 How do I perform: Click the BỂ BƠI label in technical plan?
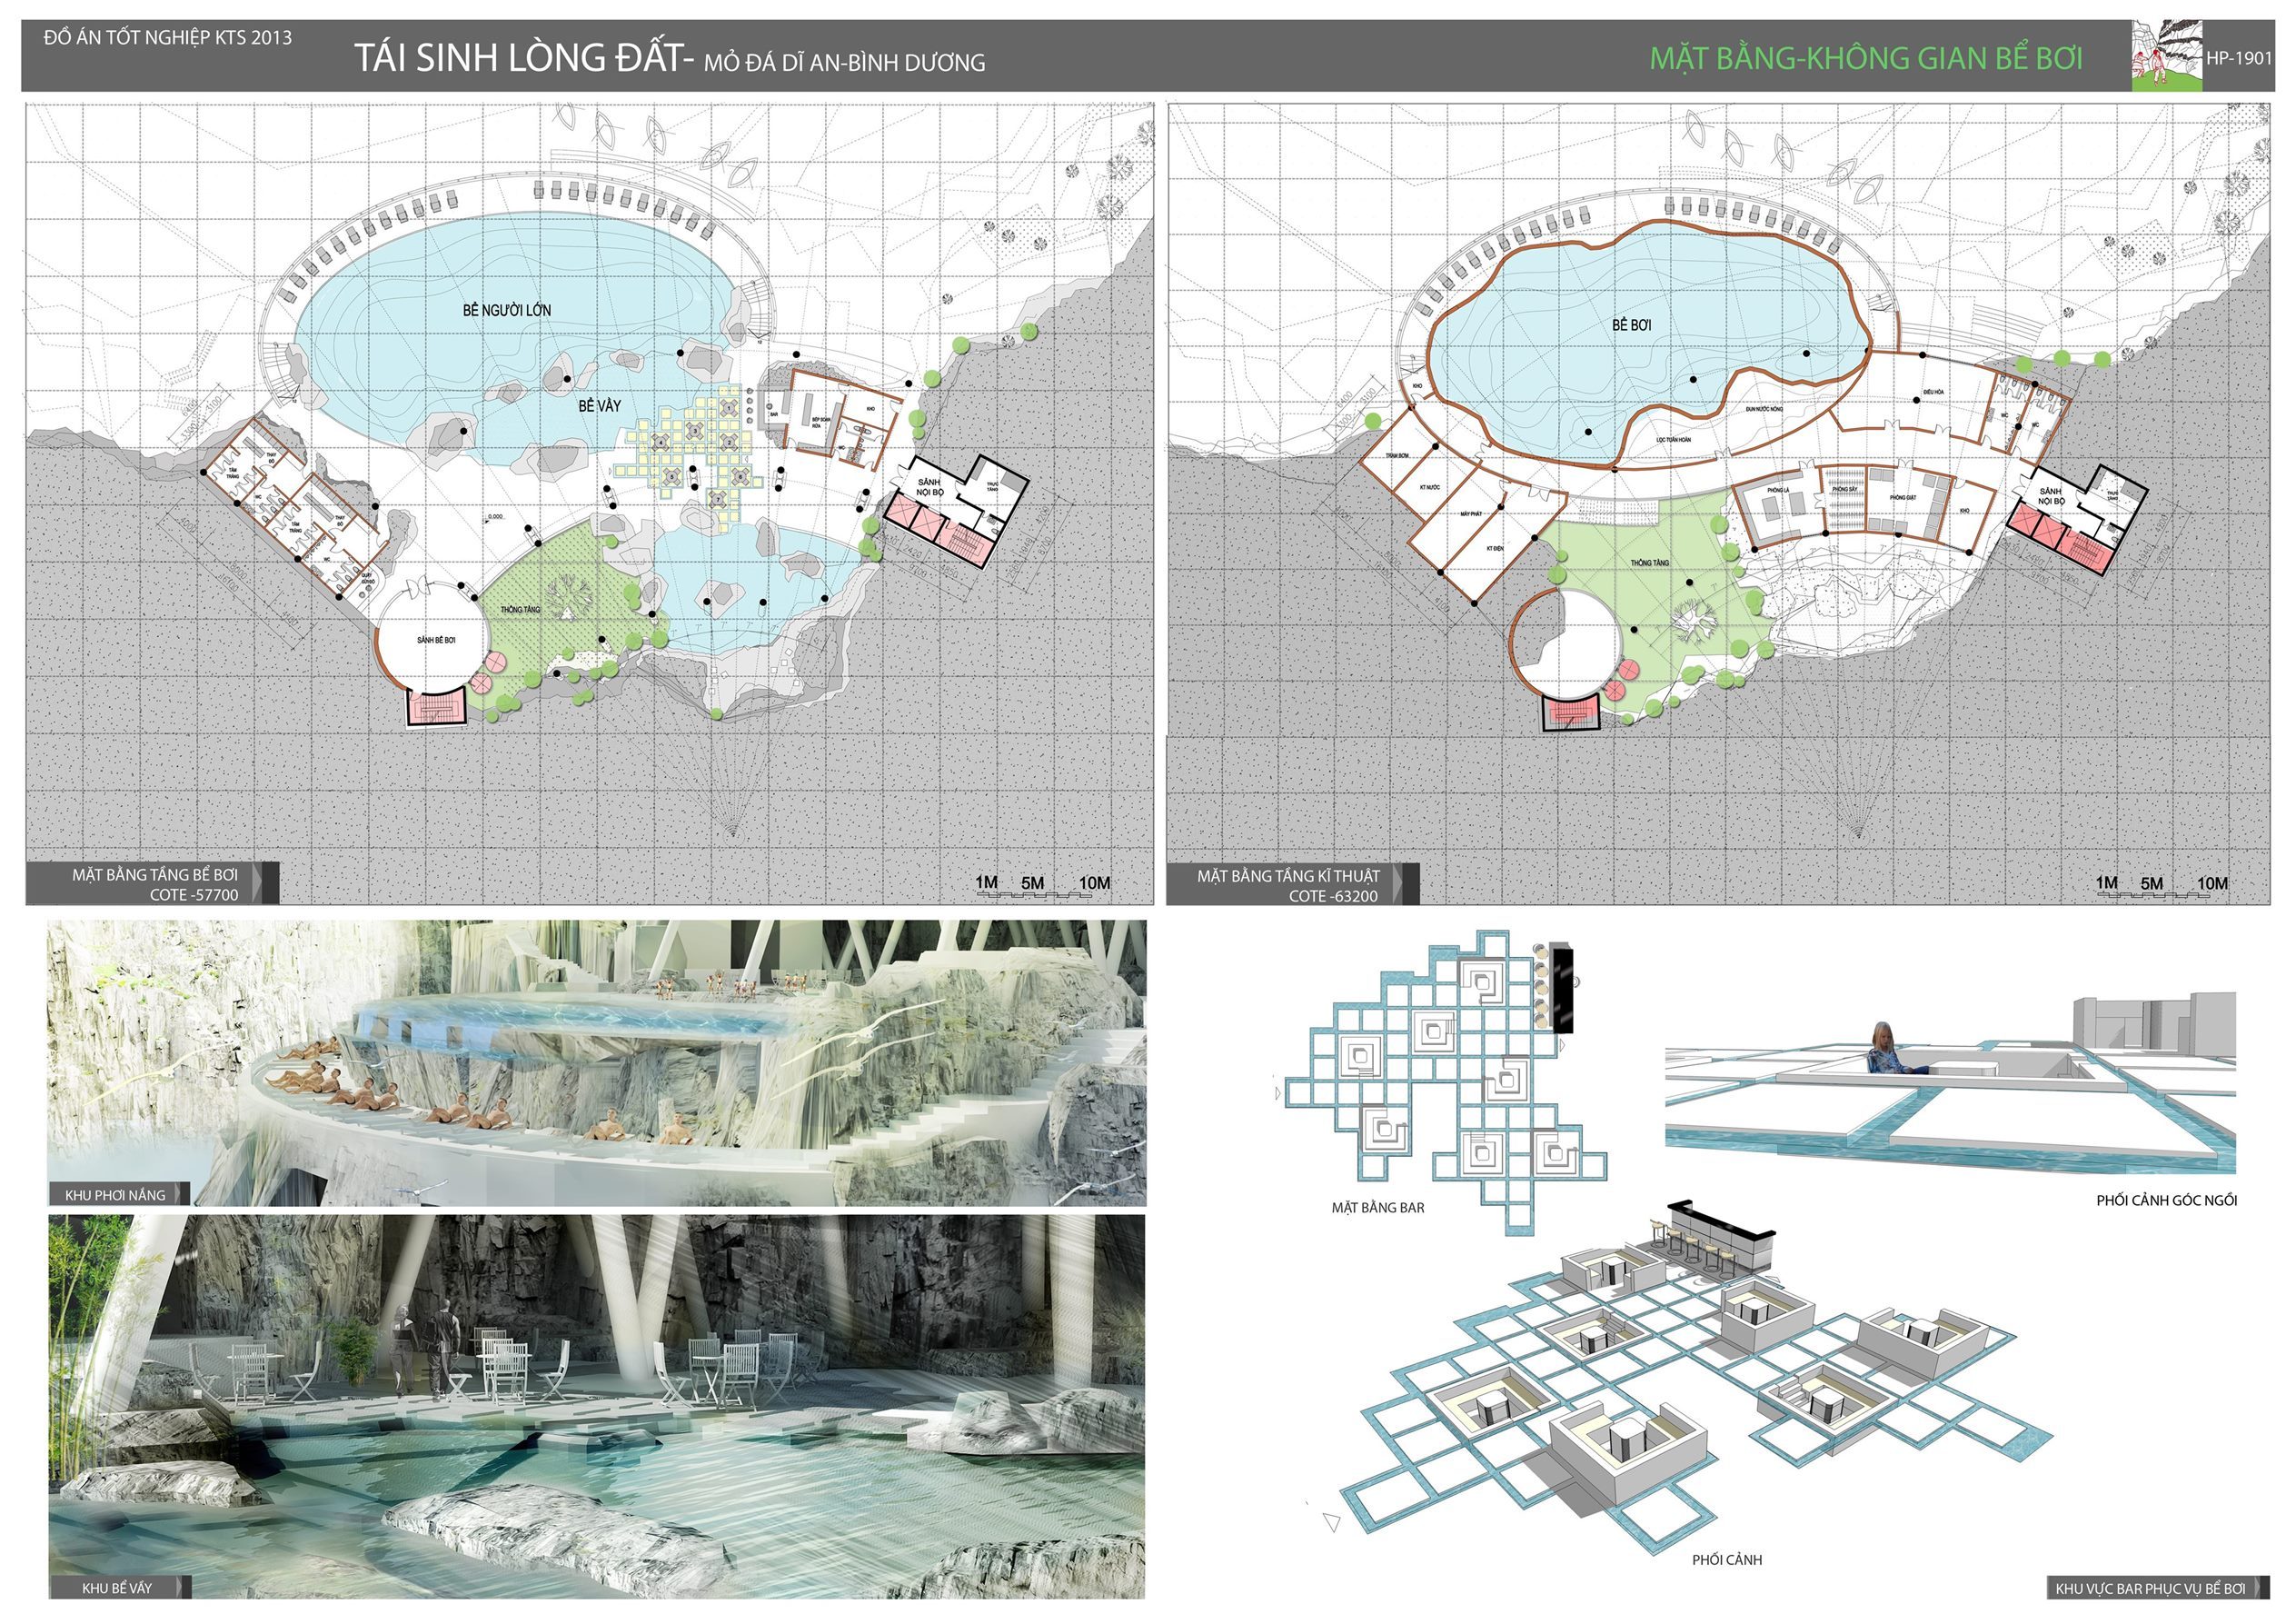click(1631, 325)
